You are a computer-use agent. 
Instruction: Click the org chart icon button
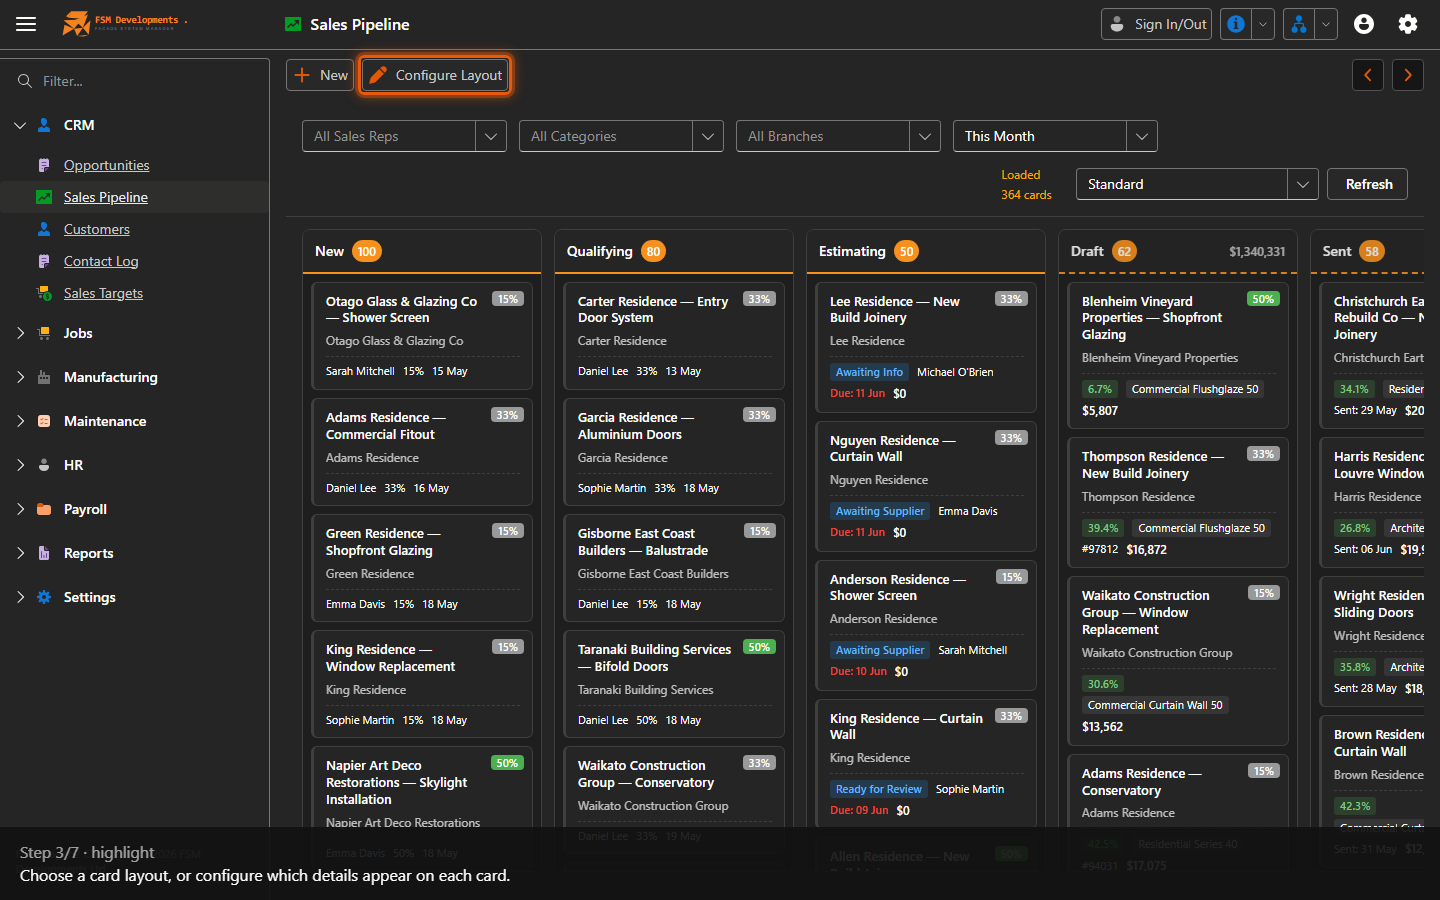[1298, 24]
